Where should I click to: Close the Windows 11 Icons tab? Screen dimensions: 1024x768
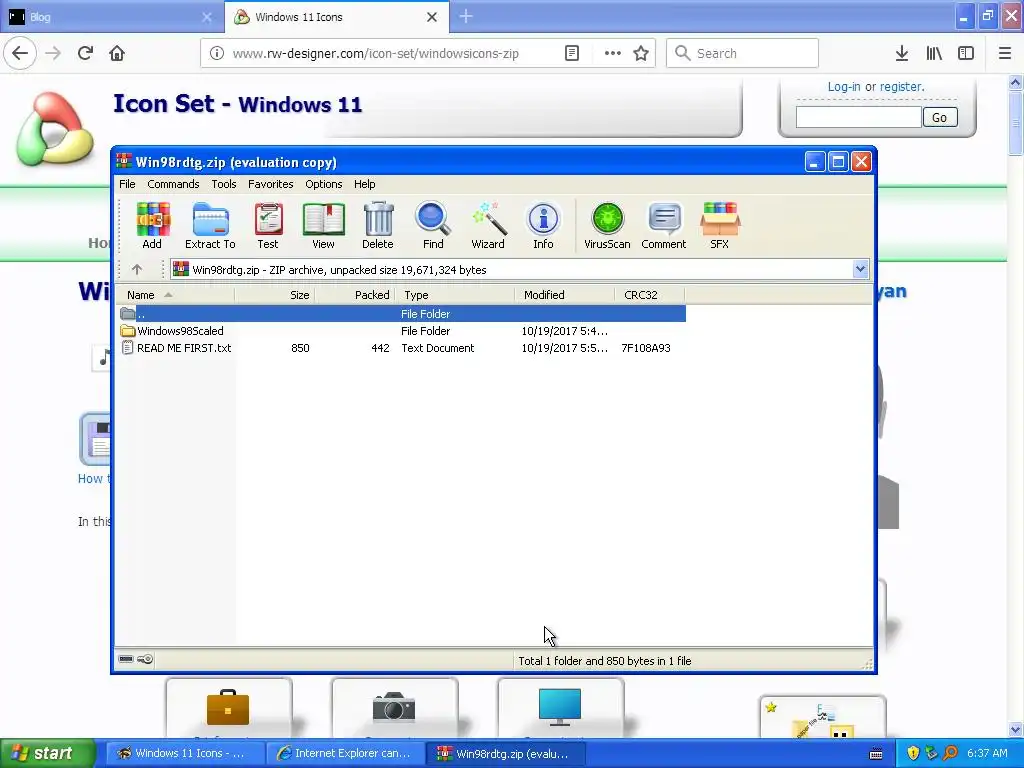click(432, 17)
